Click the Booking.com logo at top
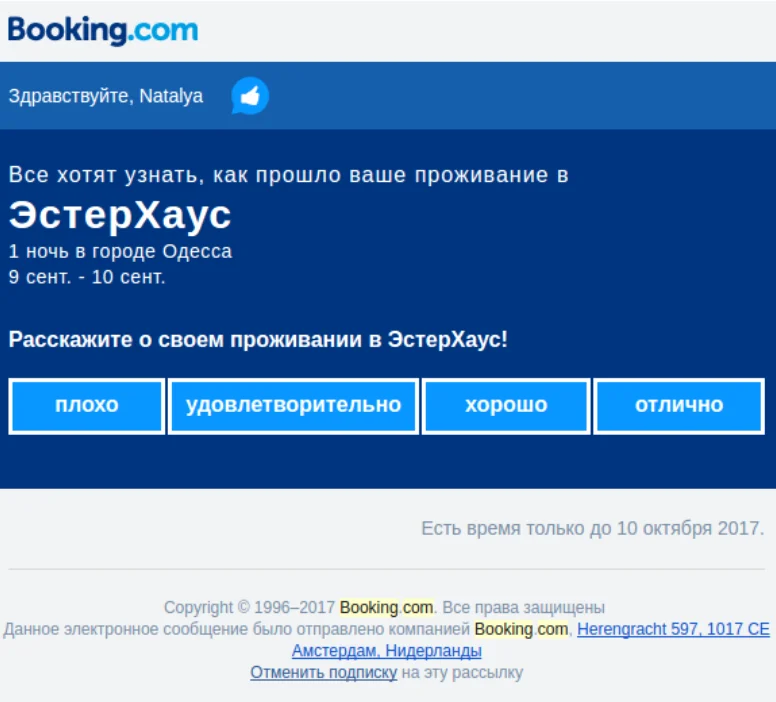The image size is (776, 702). (x=103, y=30)
